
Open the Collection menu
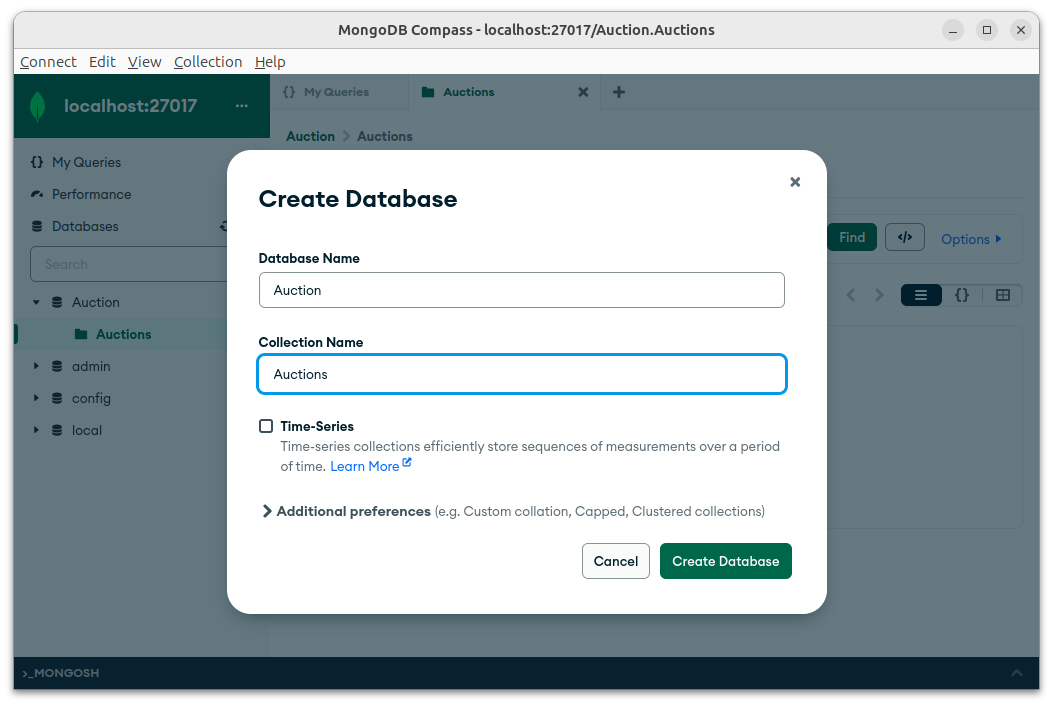click(x=208, y=62)
